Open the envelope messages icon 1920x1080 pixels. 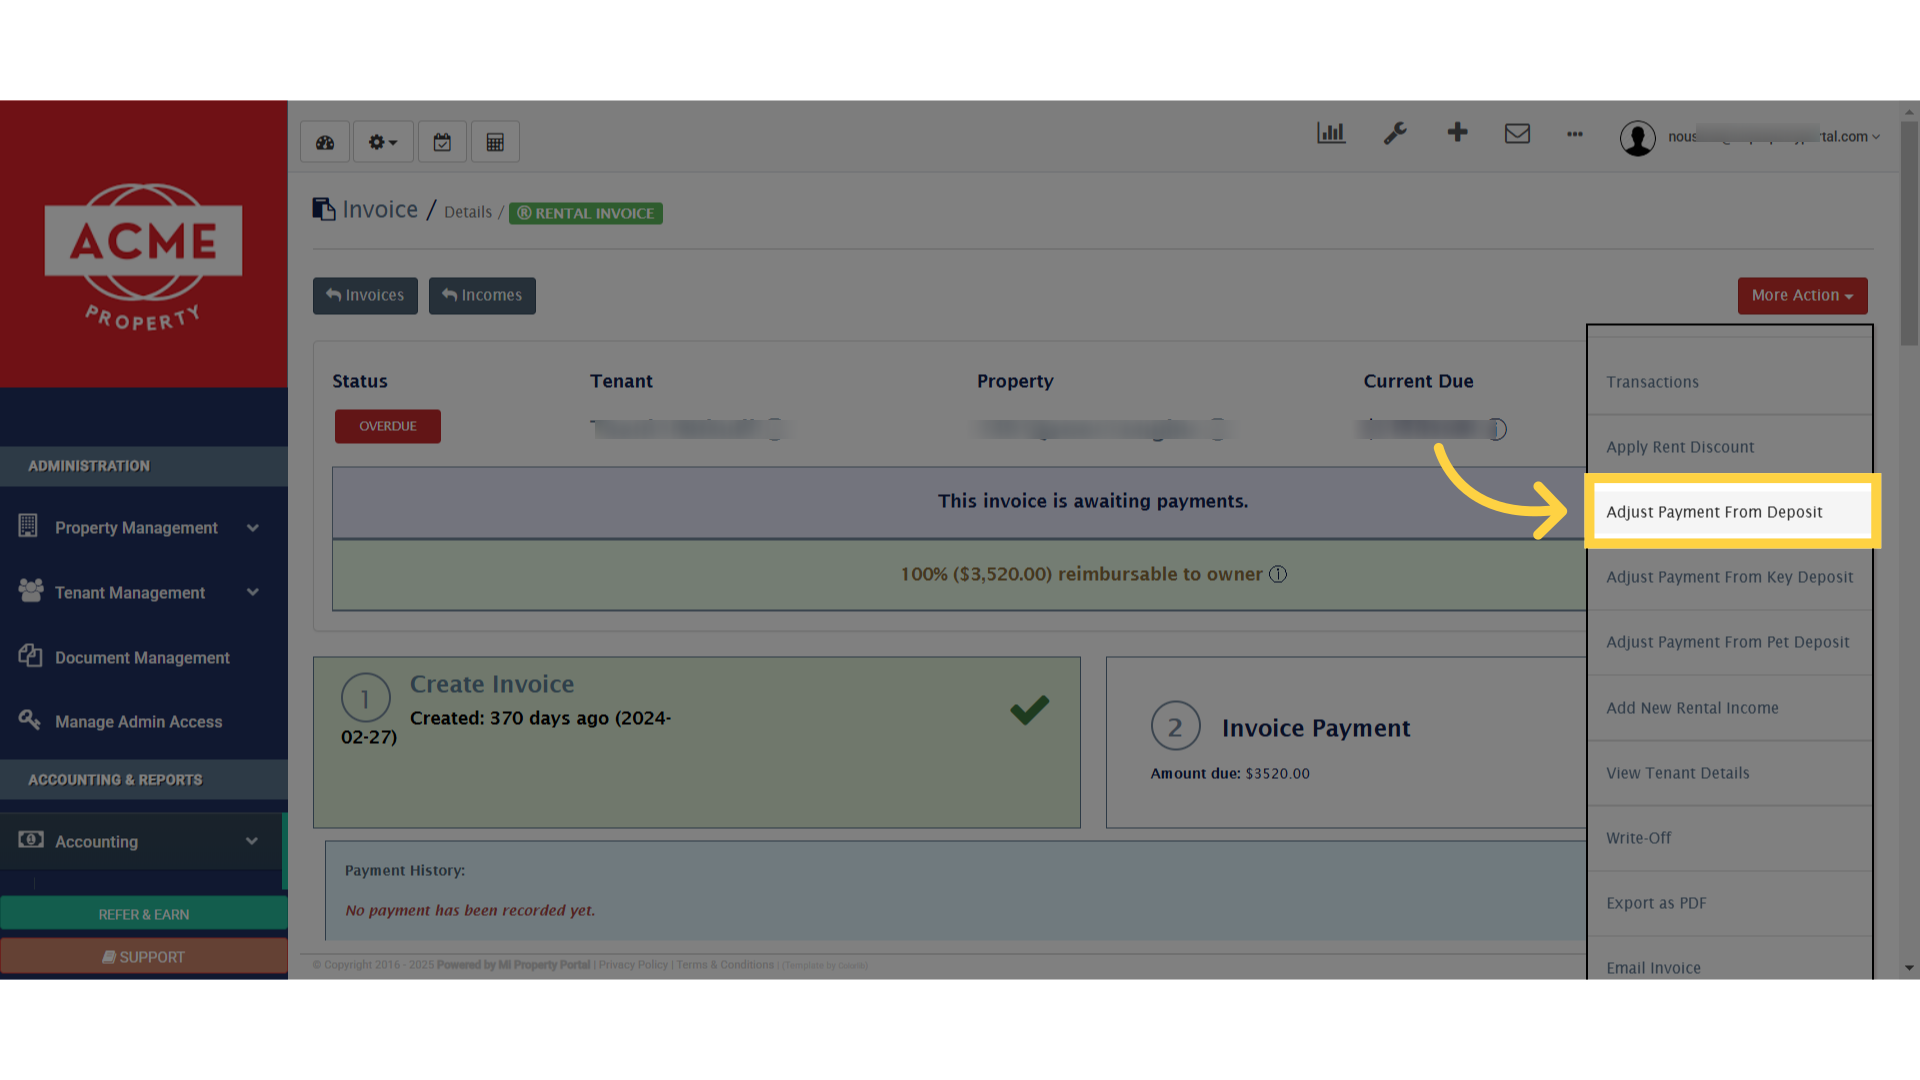(1517, 133)
